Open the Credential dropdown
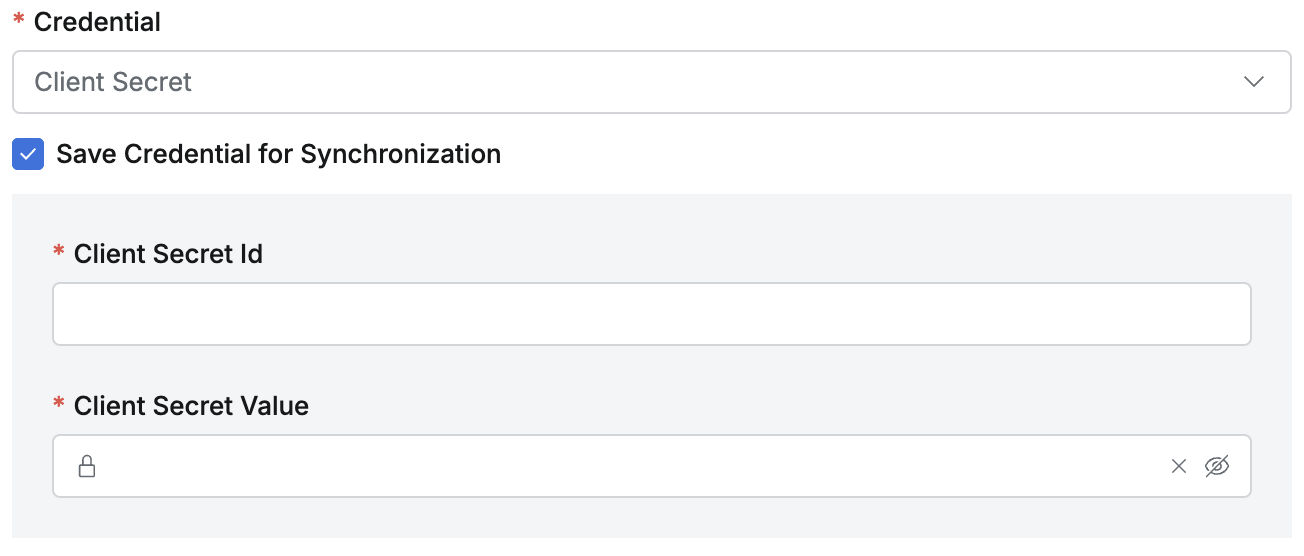Viewport: 1304px width, 556px height. click(x=651, y=82)
